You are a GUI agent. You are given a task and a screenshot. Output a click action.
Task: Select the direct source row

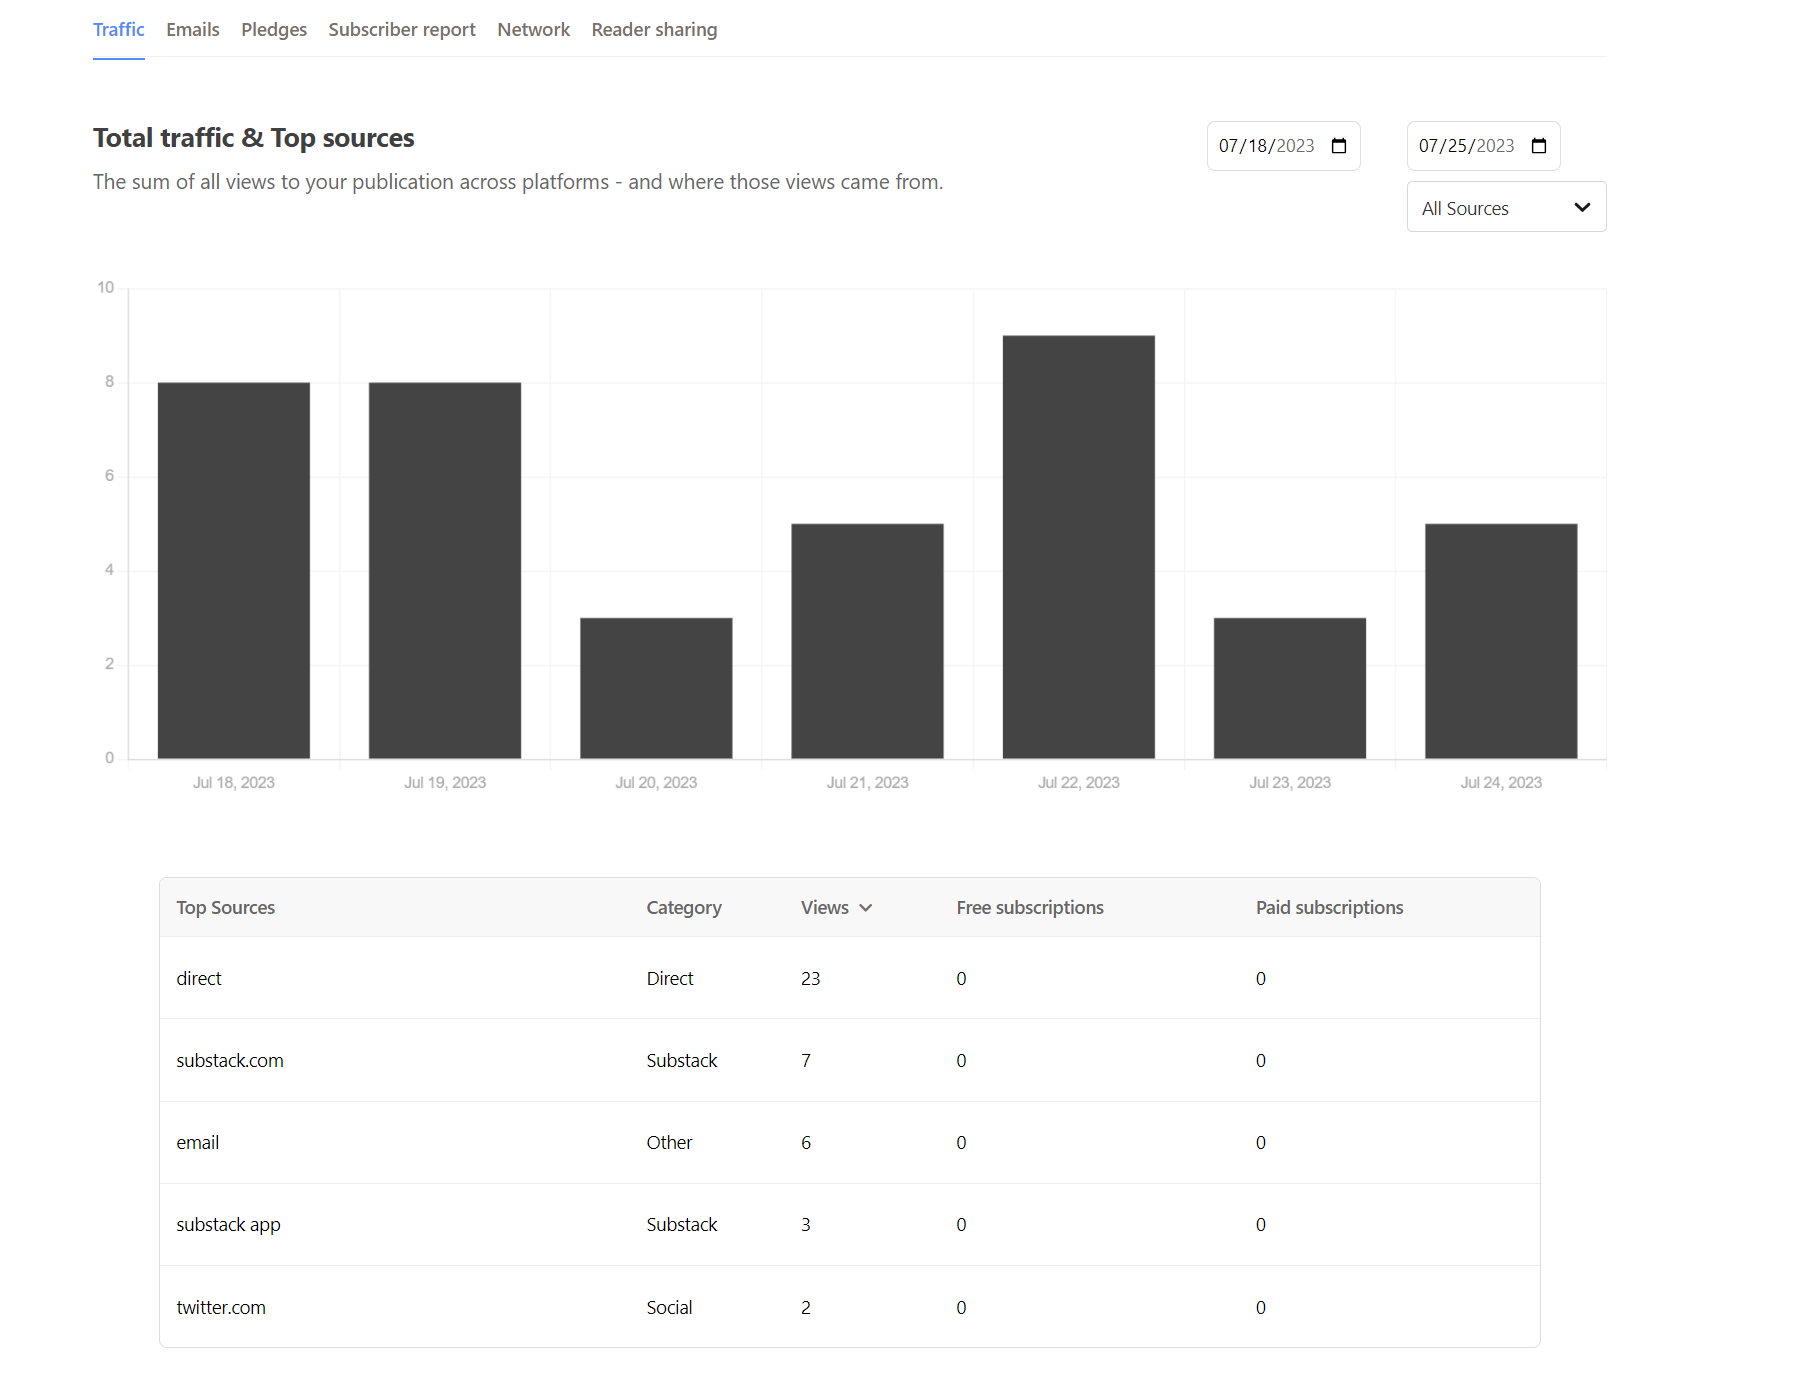tap(849, 978)
